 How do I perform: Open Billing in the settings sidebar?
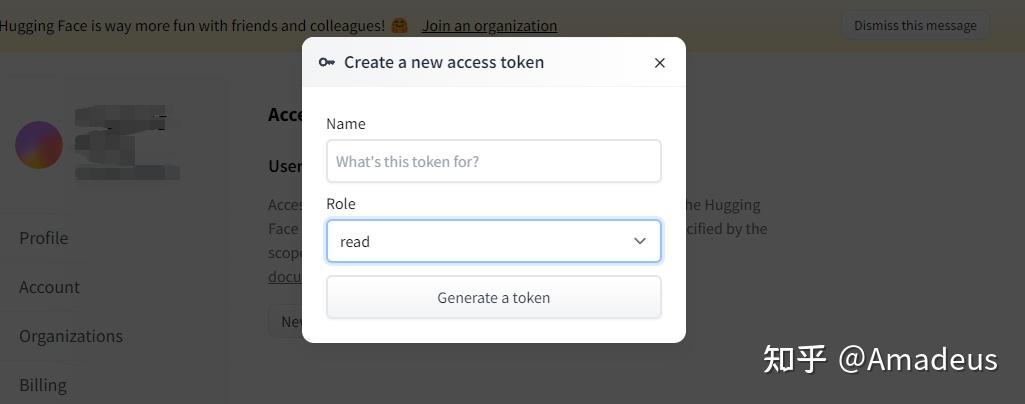coord(42,385)
